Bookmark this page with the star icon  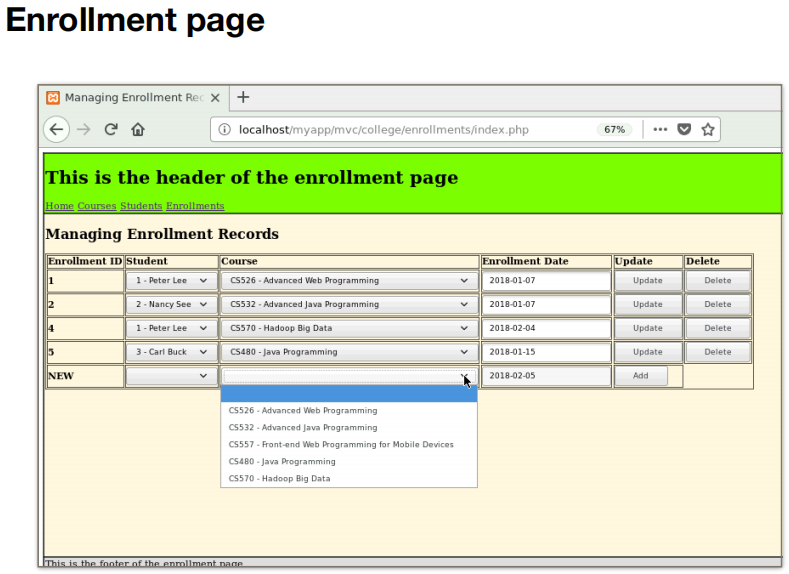(708, 130)
